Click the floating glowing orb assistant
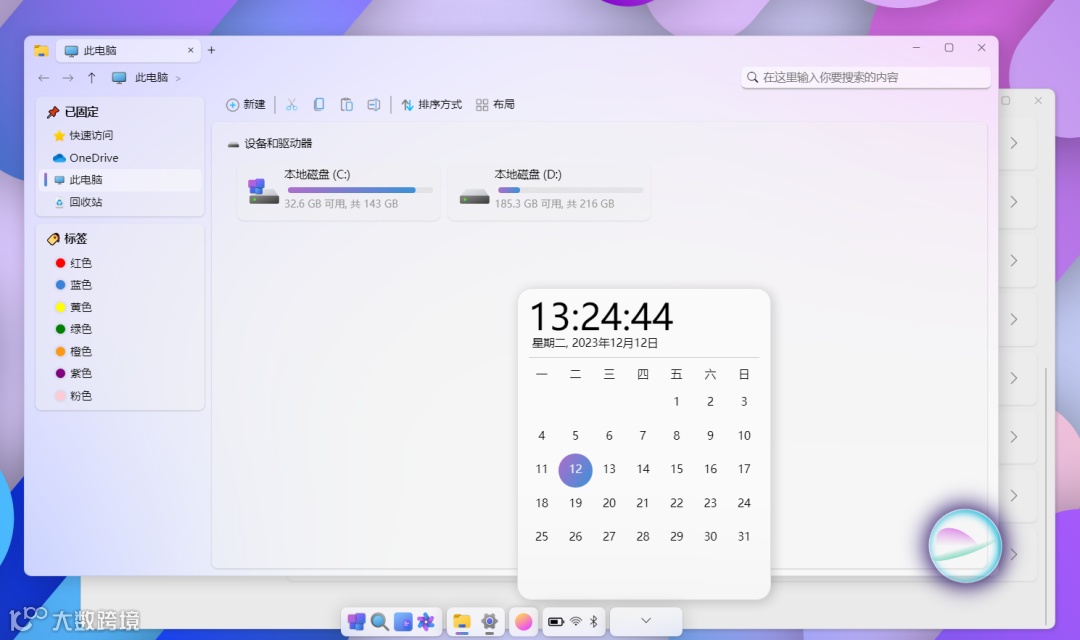 (x=964, y=546)
